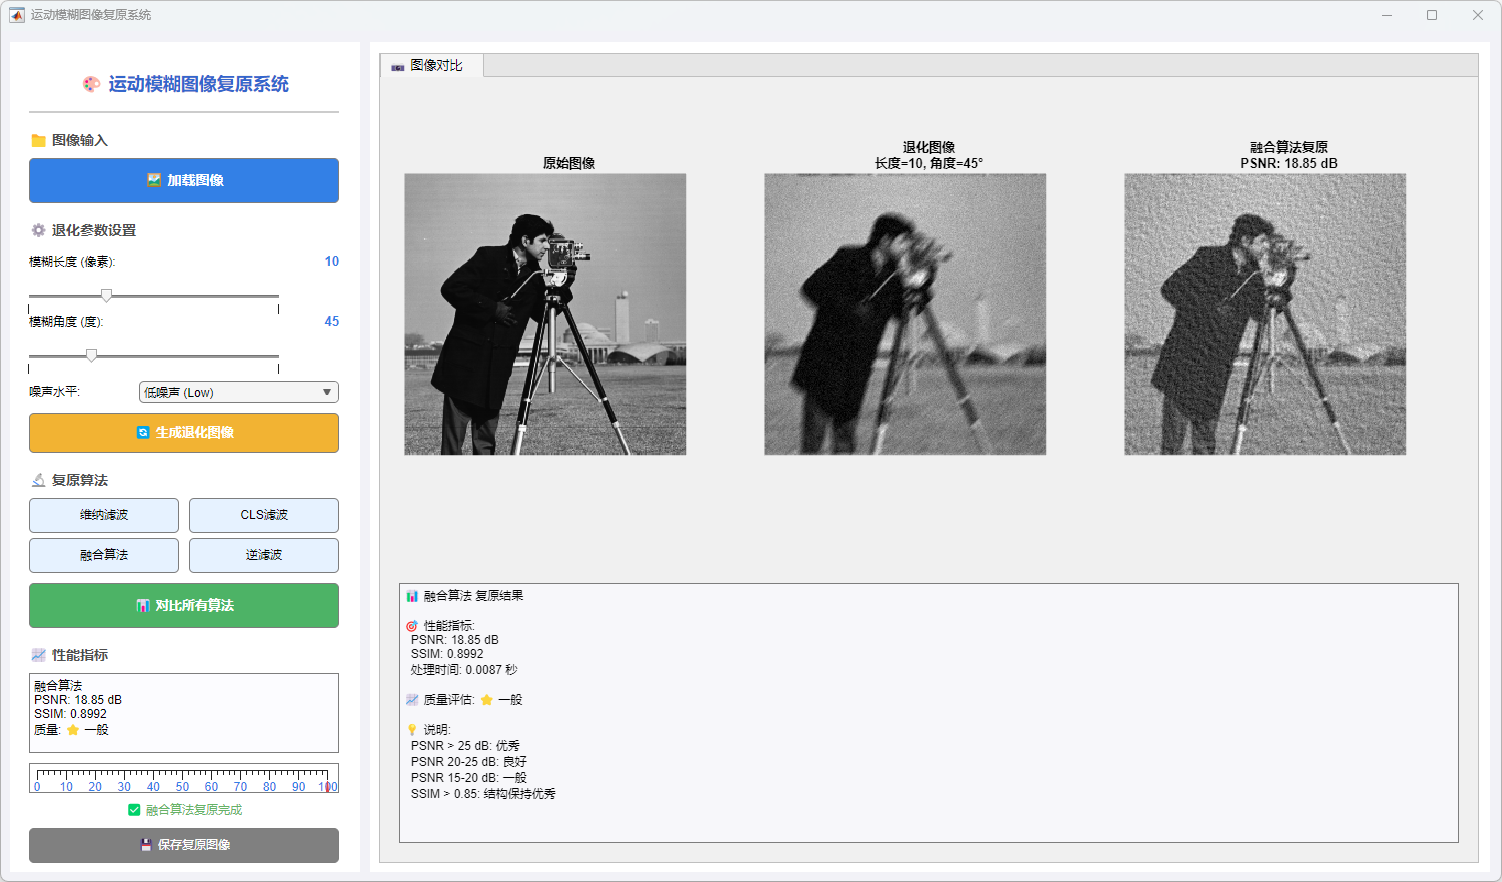Open the 噪声水平 noise level dropdown
Viewport: 1502px width, 882px height.
coord(238,392)
